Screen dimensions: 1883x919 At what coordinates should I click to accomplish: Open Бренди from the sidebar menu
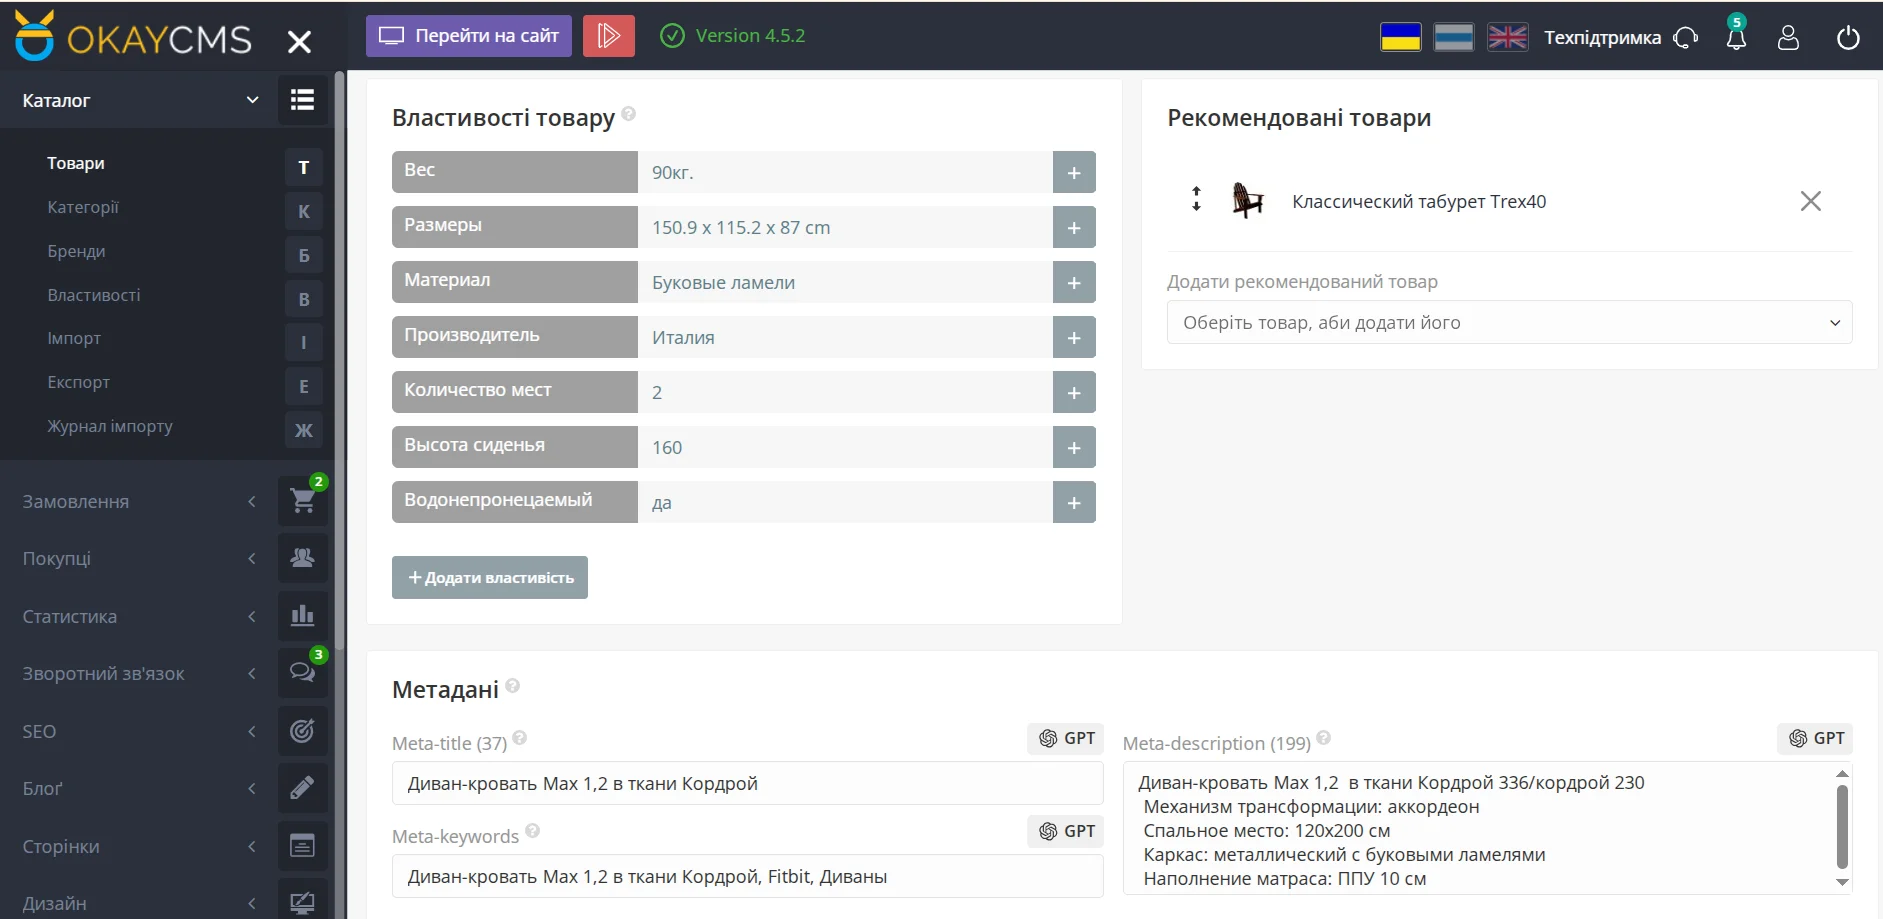[76, 251]
